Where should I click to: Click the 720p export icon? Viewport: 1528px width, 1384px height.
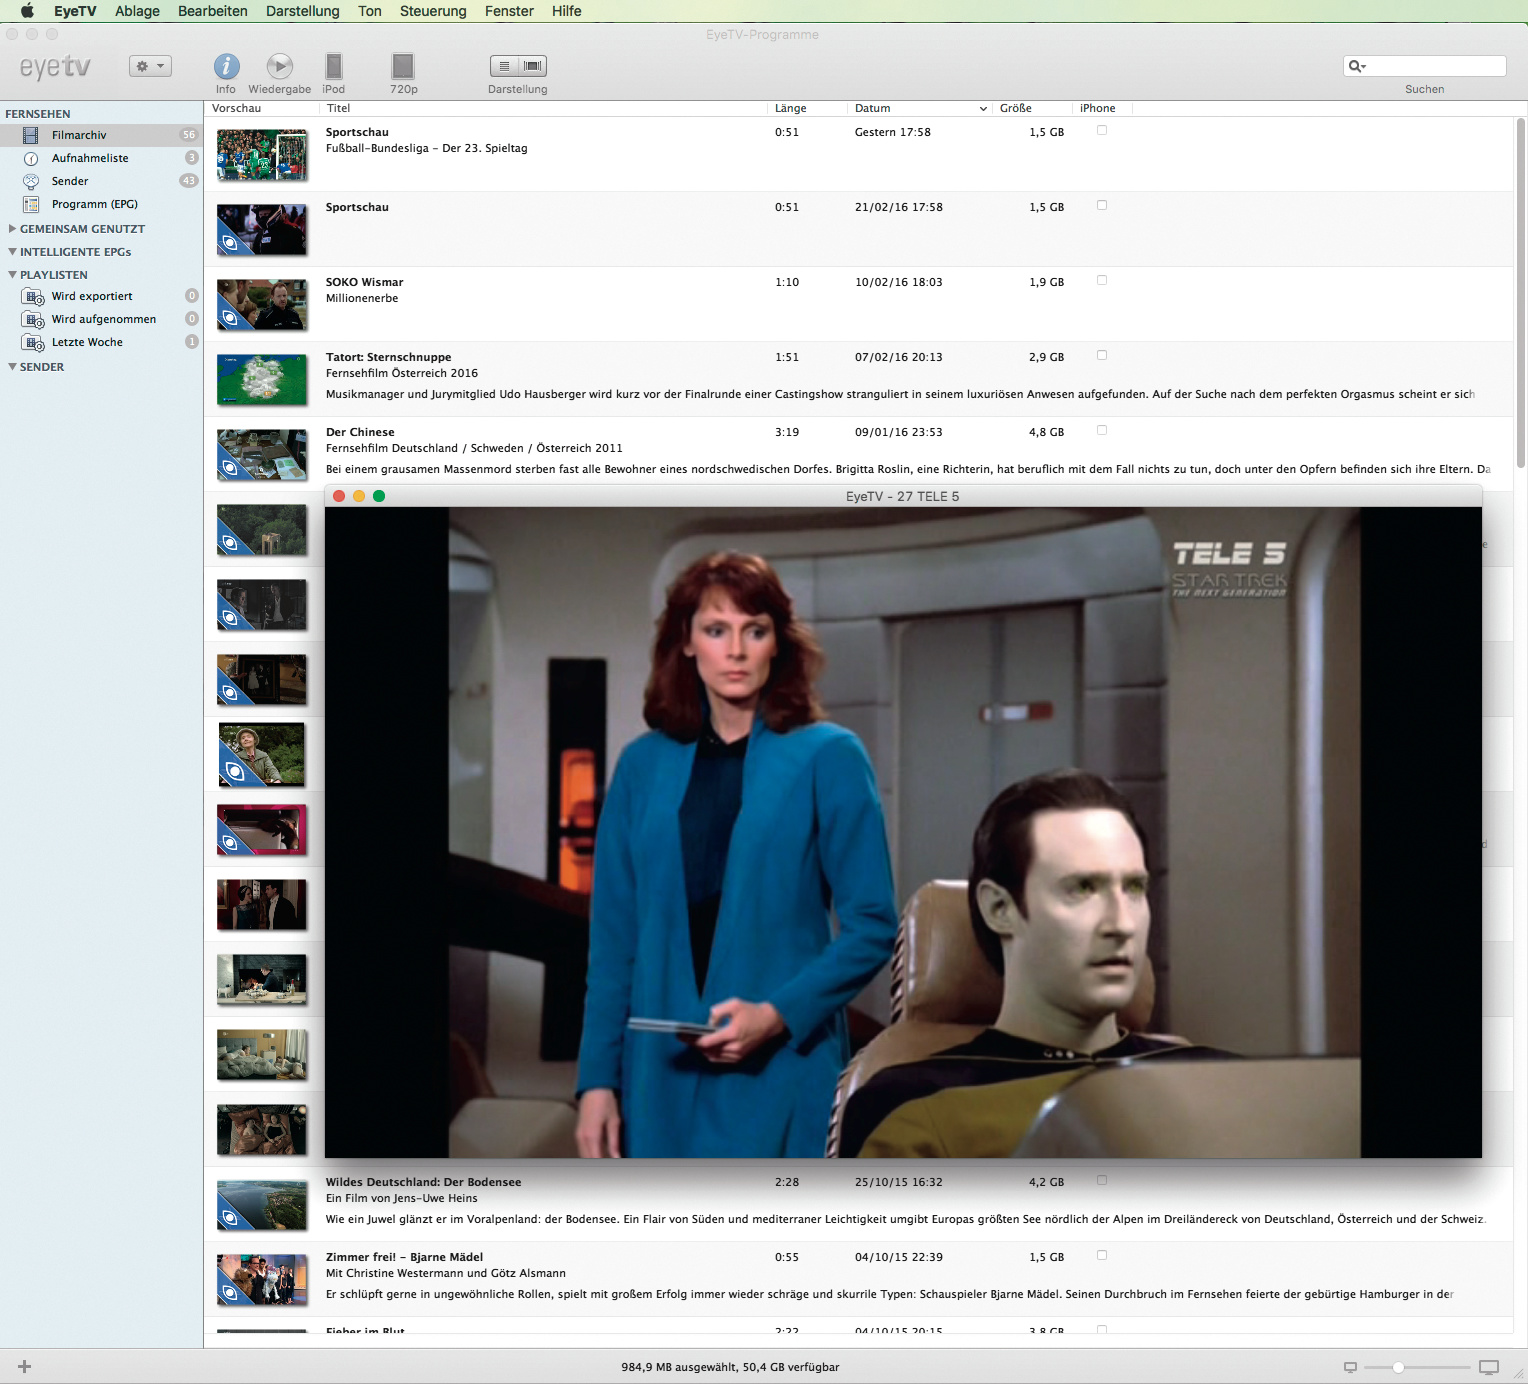tap(403, 67)
